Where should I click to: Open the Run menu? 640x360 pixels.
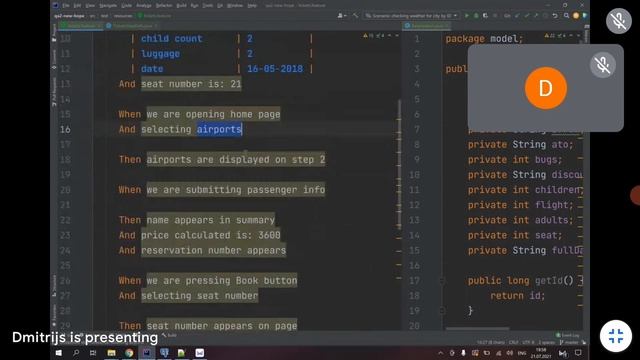click(195, 6)
